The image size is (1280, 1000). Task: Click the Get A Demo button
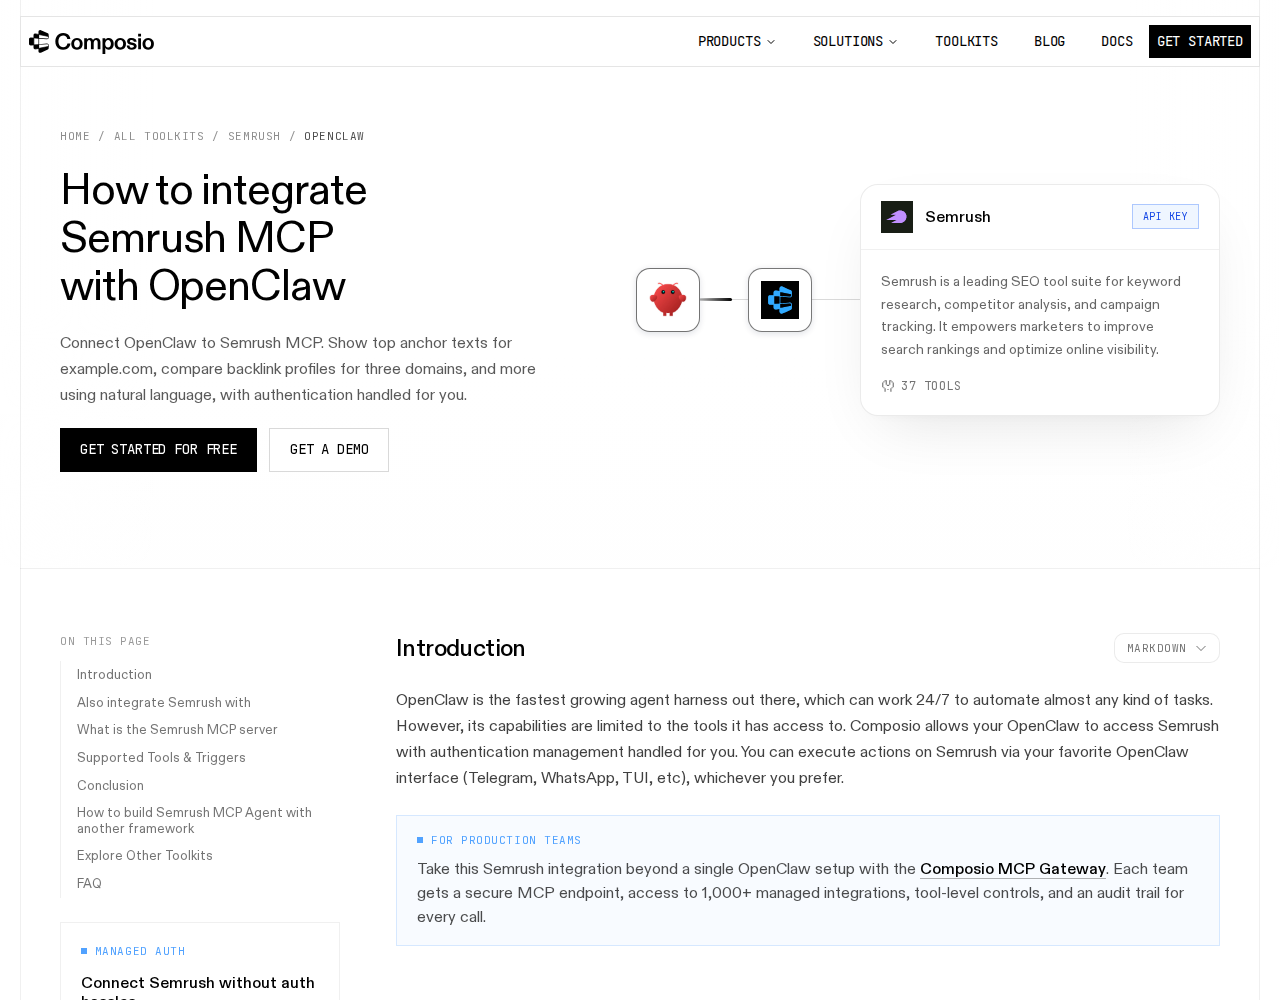coord(329,450)
